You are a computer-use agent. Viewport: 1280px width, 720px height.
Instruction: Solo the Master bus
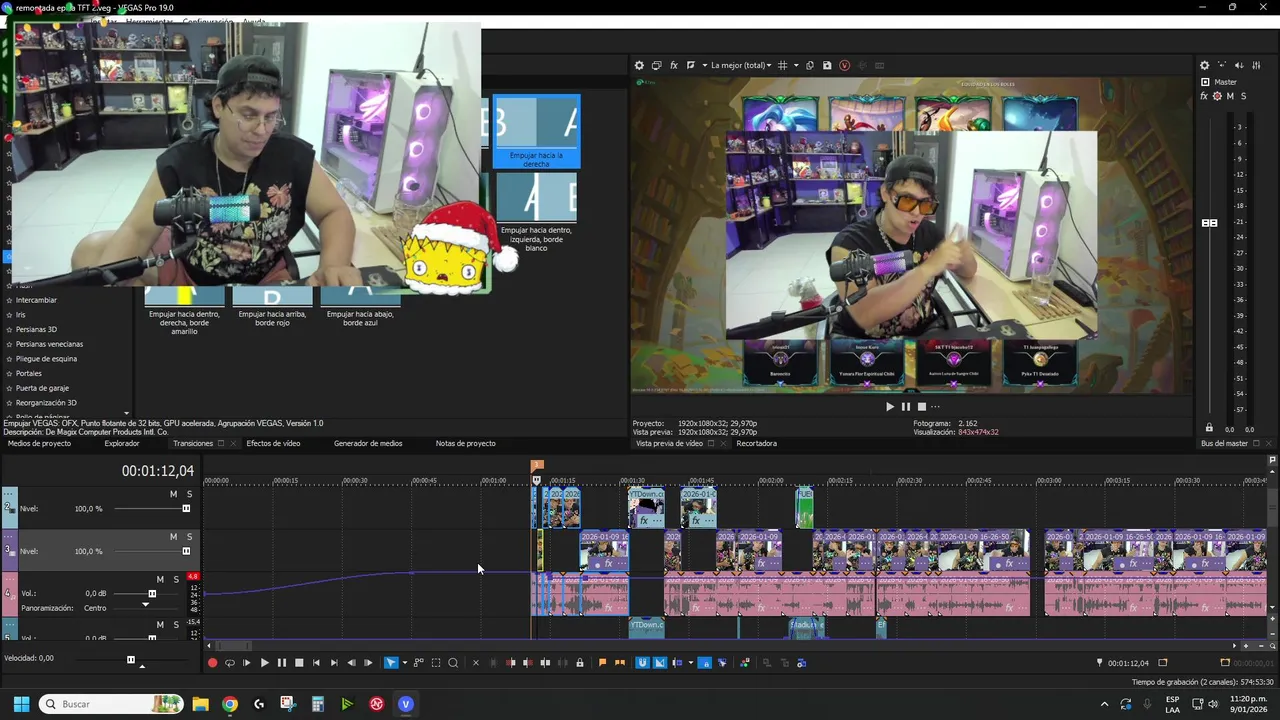[1243, 96]
